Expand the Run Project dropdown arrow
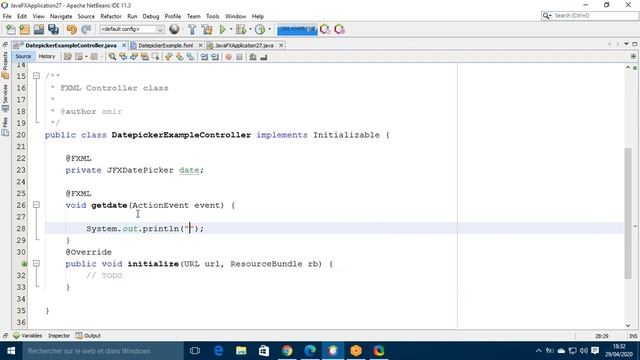Screen dimensions: 640x360 (231, 29)
